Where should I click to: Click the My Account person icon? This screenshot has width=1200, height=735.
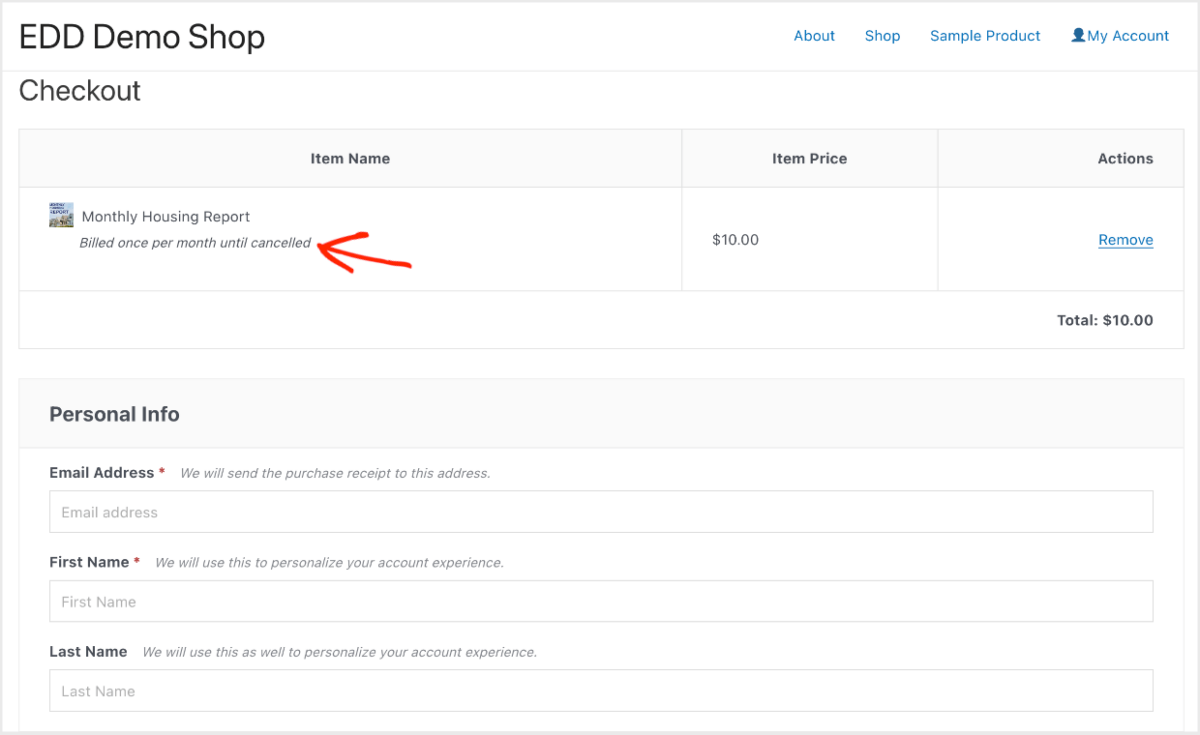(x=1078, y=35)
